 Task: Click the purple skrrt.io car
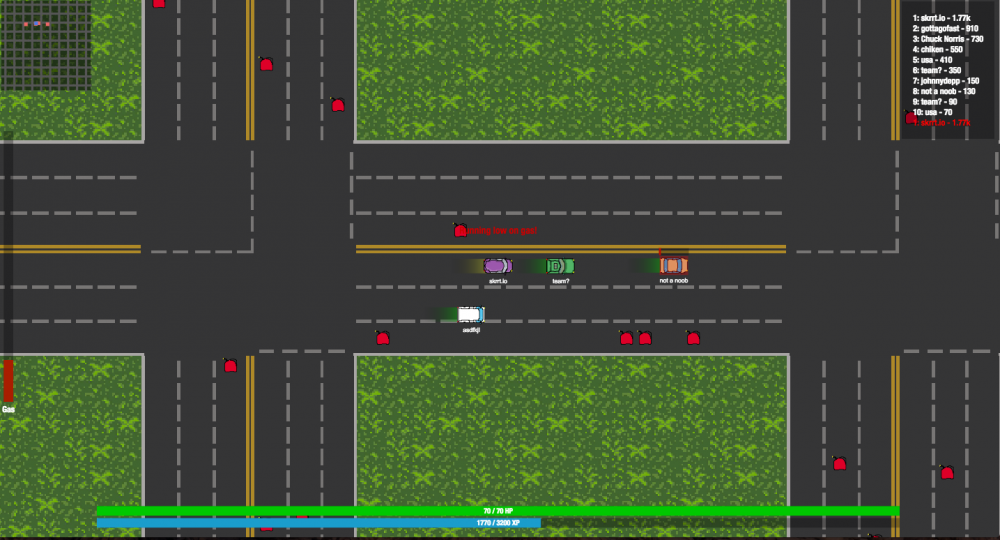point(497,266)
